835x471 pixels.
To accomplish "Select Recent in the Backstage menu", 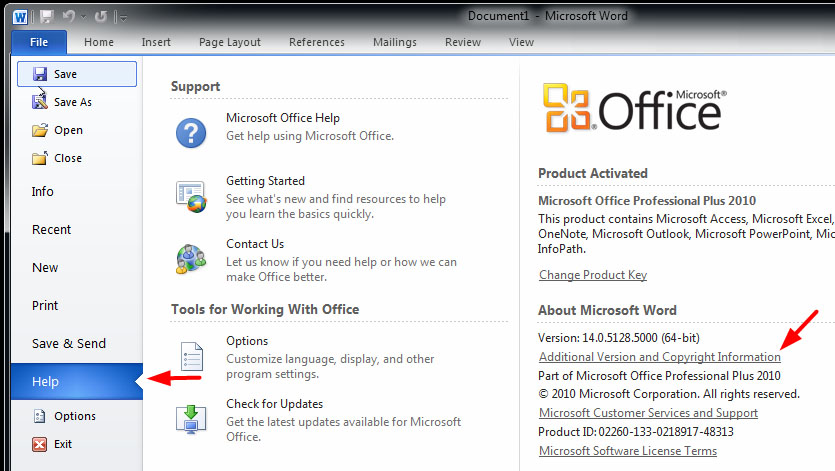I will click(77, 230).
